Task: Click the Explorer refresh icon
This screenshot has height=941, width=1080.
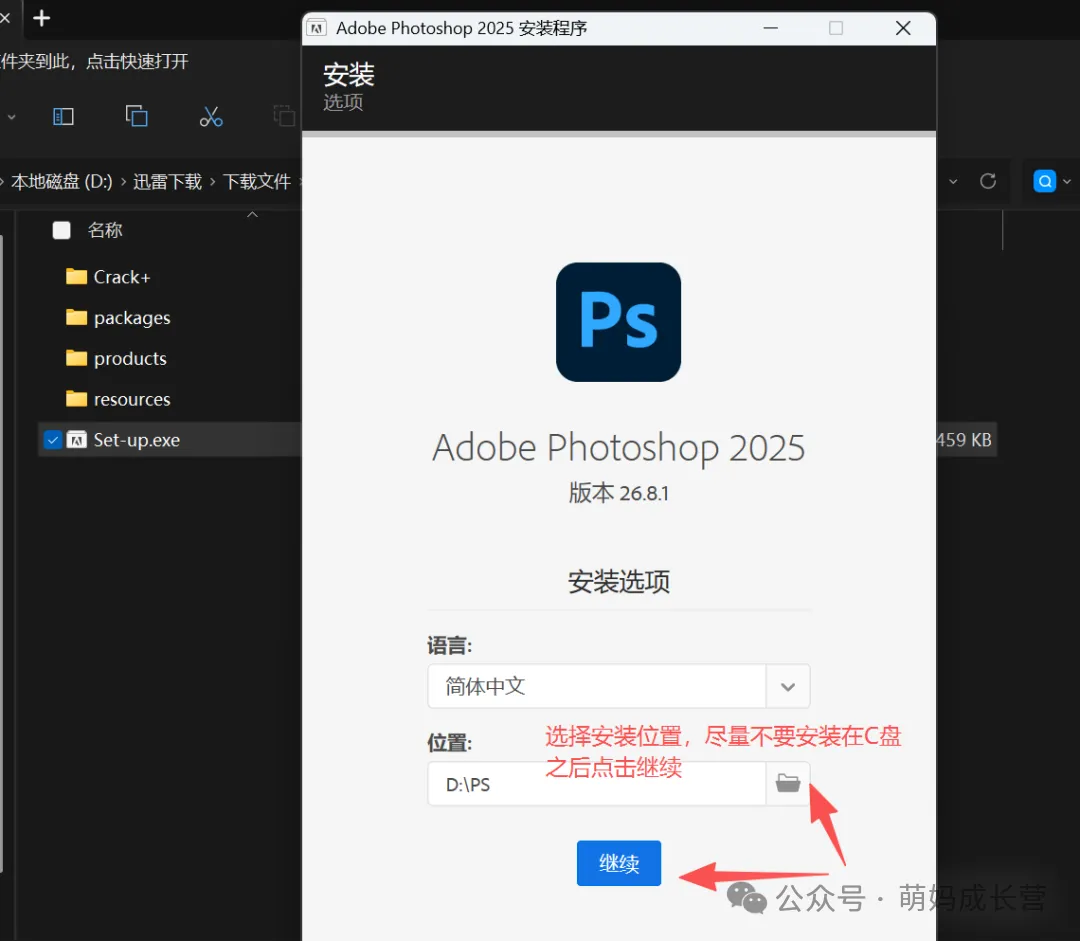Action: click(988, 181)
